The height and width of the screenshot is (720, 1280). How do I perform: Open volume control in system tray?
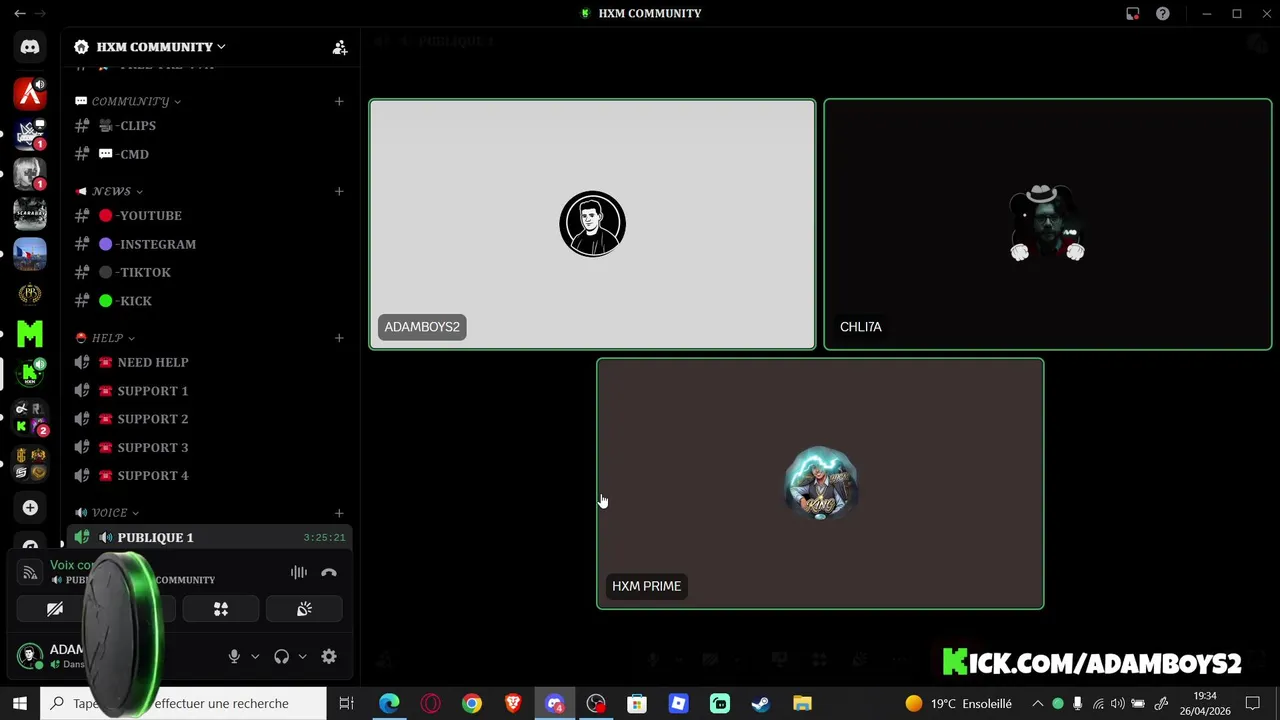(x=1118, y=704)
